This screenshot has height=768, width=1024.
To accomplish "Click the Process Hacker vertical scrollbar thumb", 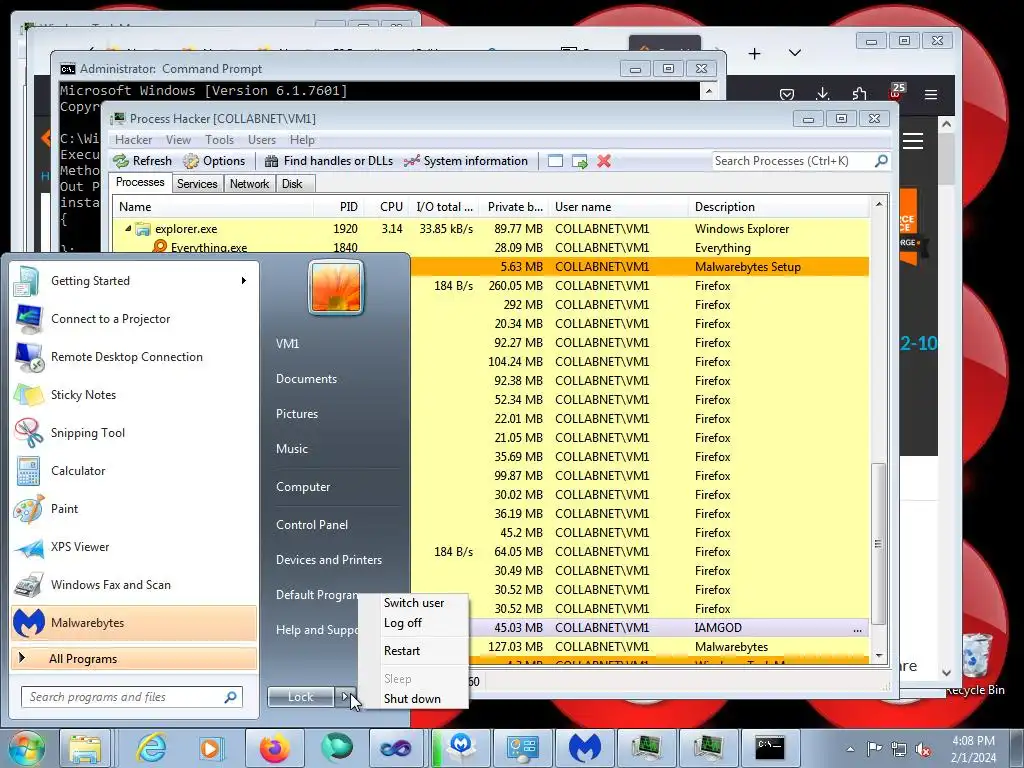I will 879,543.
